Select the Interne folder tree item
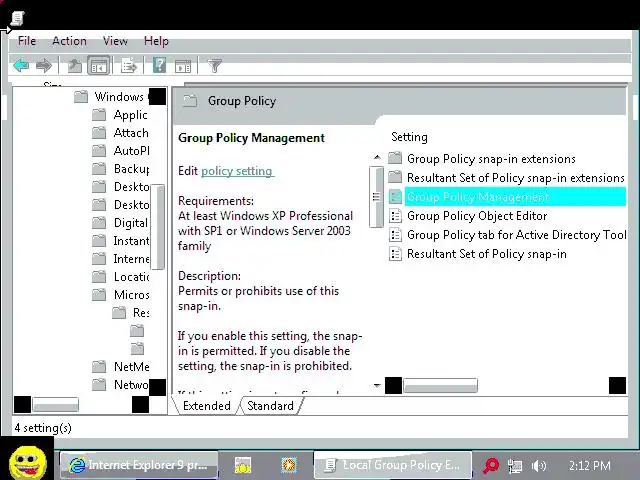The width and height of the screenshot is (640, 480). [121, 259]
